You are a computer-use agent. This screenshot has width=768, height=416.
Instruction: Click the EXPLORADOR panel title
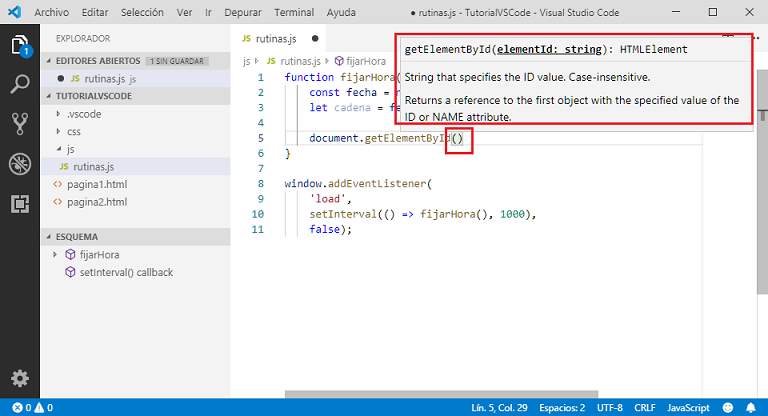point(82,38)
